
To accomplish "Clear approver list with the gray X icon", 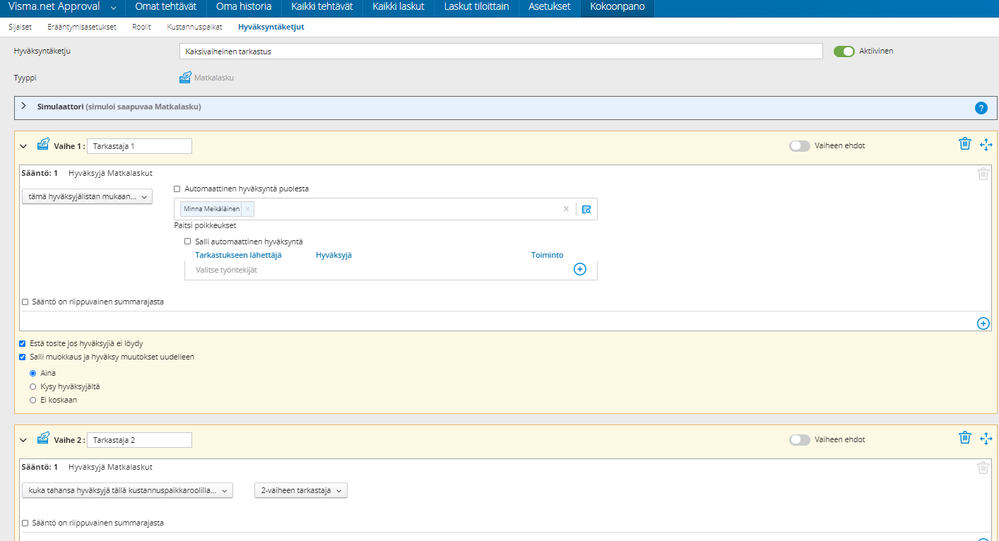I will 566,209.
